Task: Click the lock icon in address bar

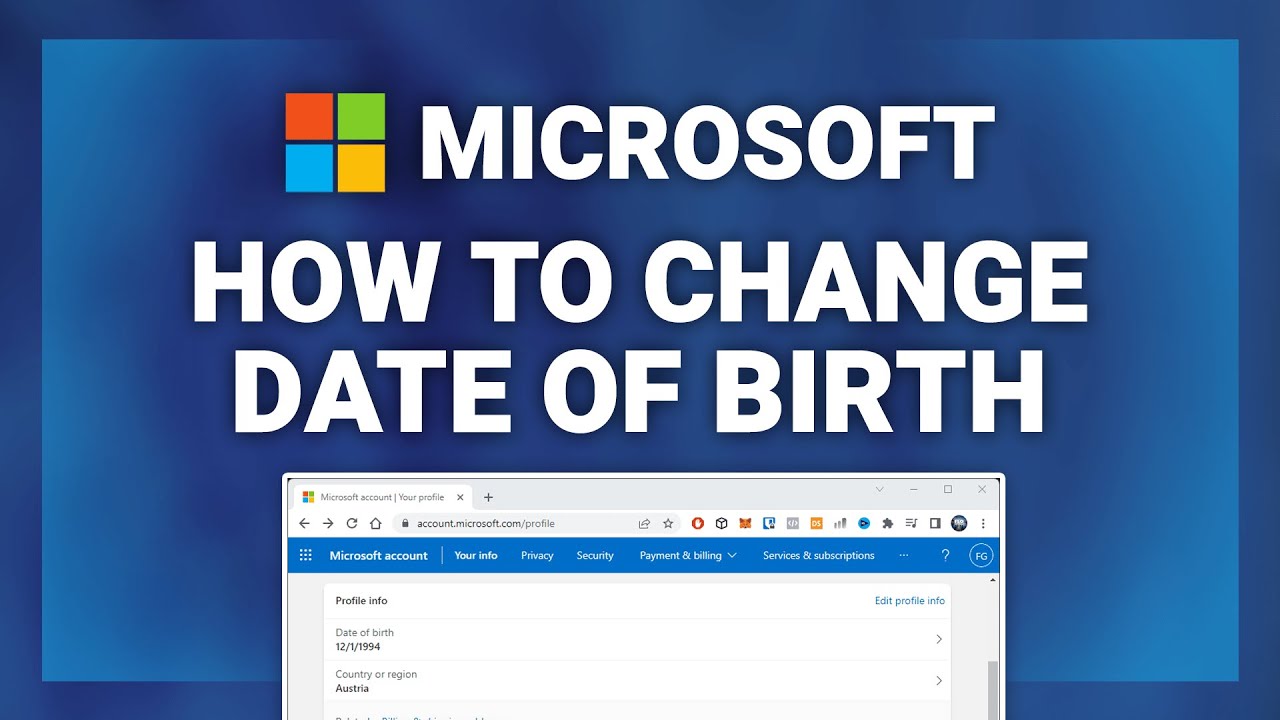Action: [x=405, y=523]
